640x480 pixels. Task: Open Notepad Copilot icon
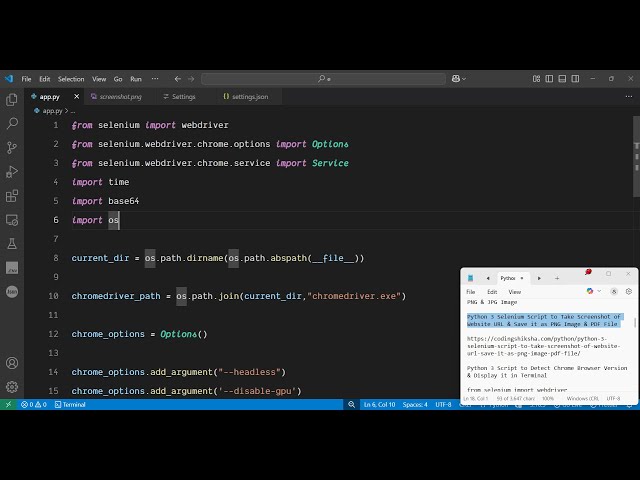tap(589, 291)
